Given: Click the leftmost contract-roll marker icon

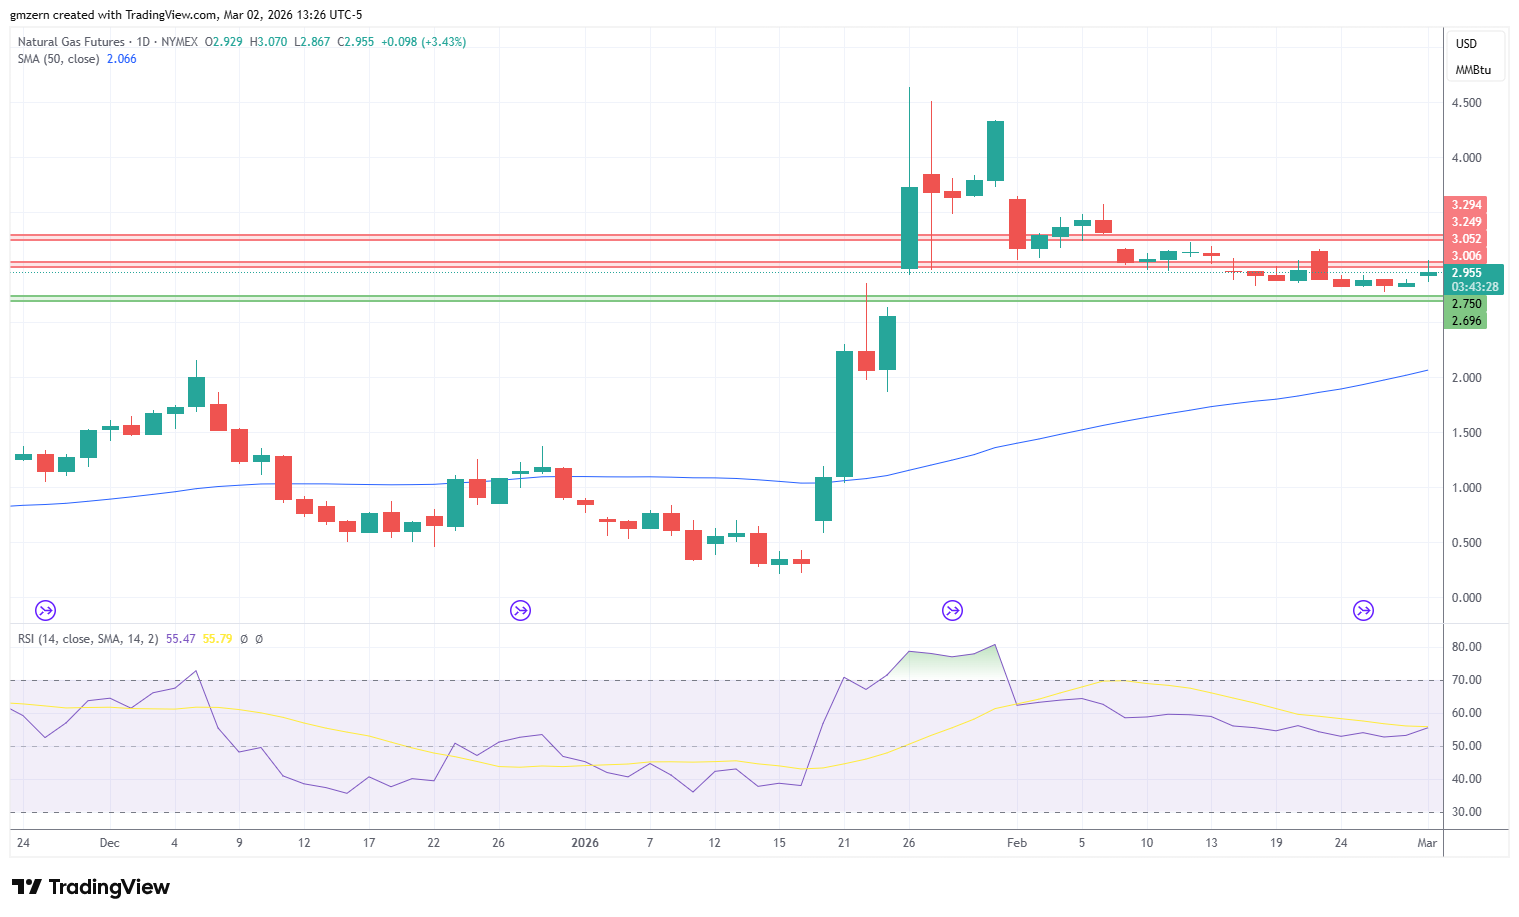Looking at the screenshot, I should point(46,610).
